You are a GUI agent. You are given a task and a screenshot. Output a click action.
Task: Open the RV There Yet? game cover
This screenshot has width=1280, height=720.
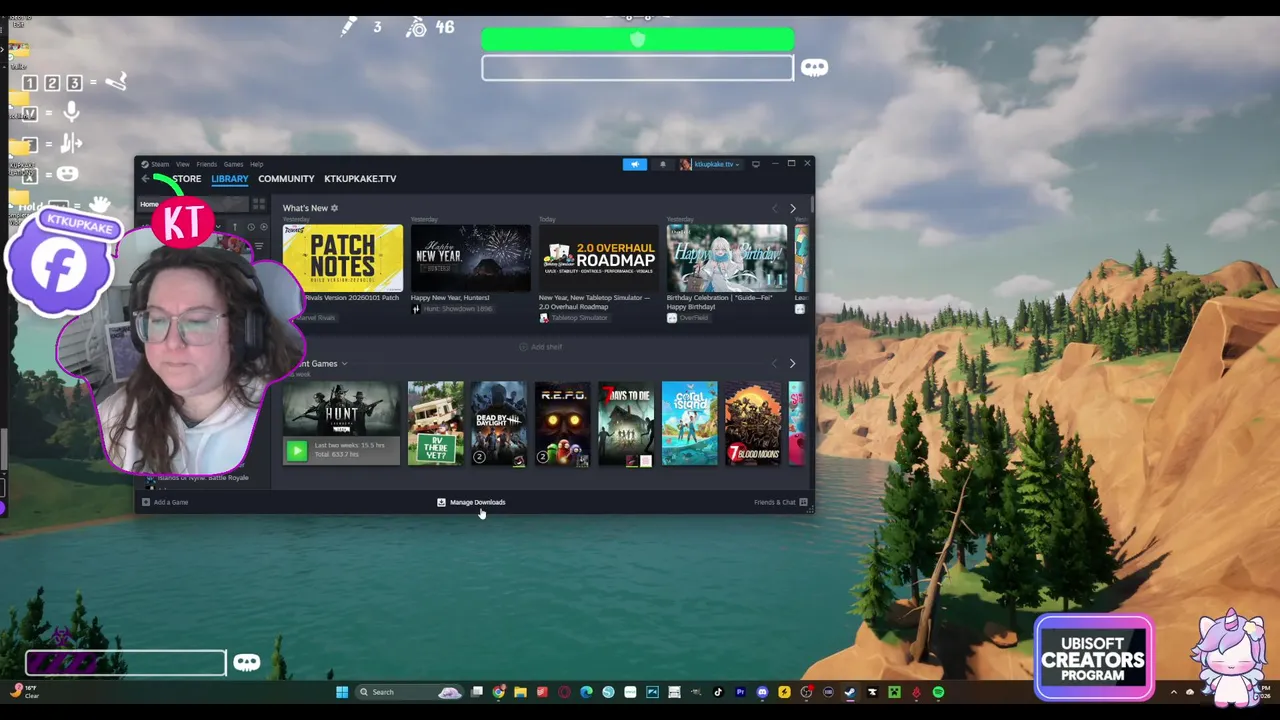pyautogui.click(x=435, y=424)
